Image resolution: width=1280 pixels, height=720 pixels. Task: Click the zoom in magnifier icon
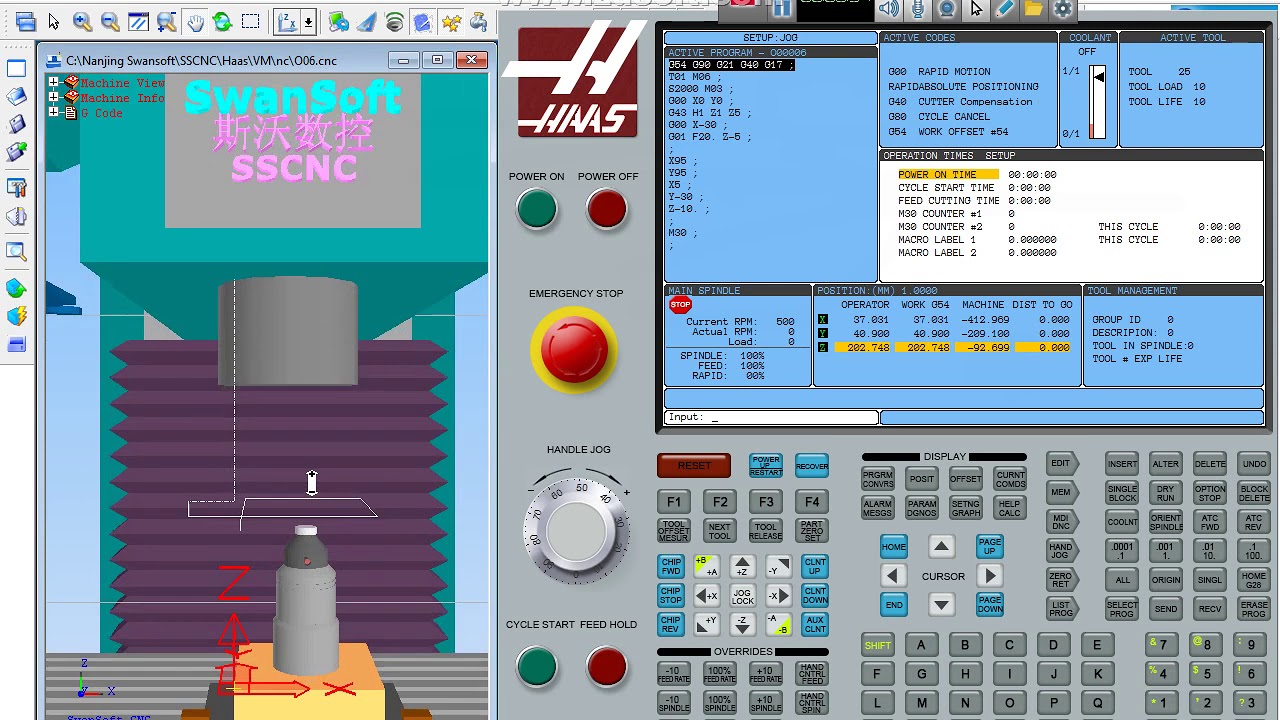point(82,21)
